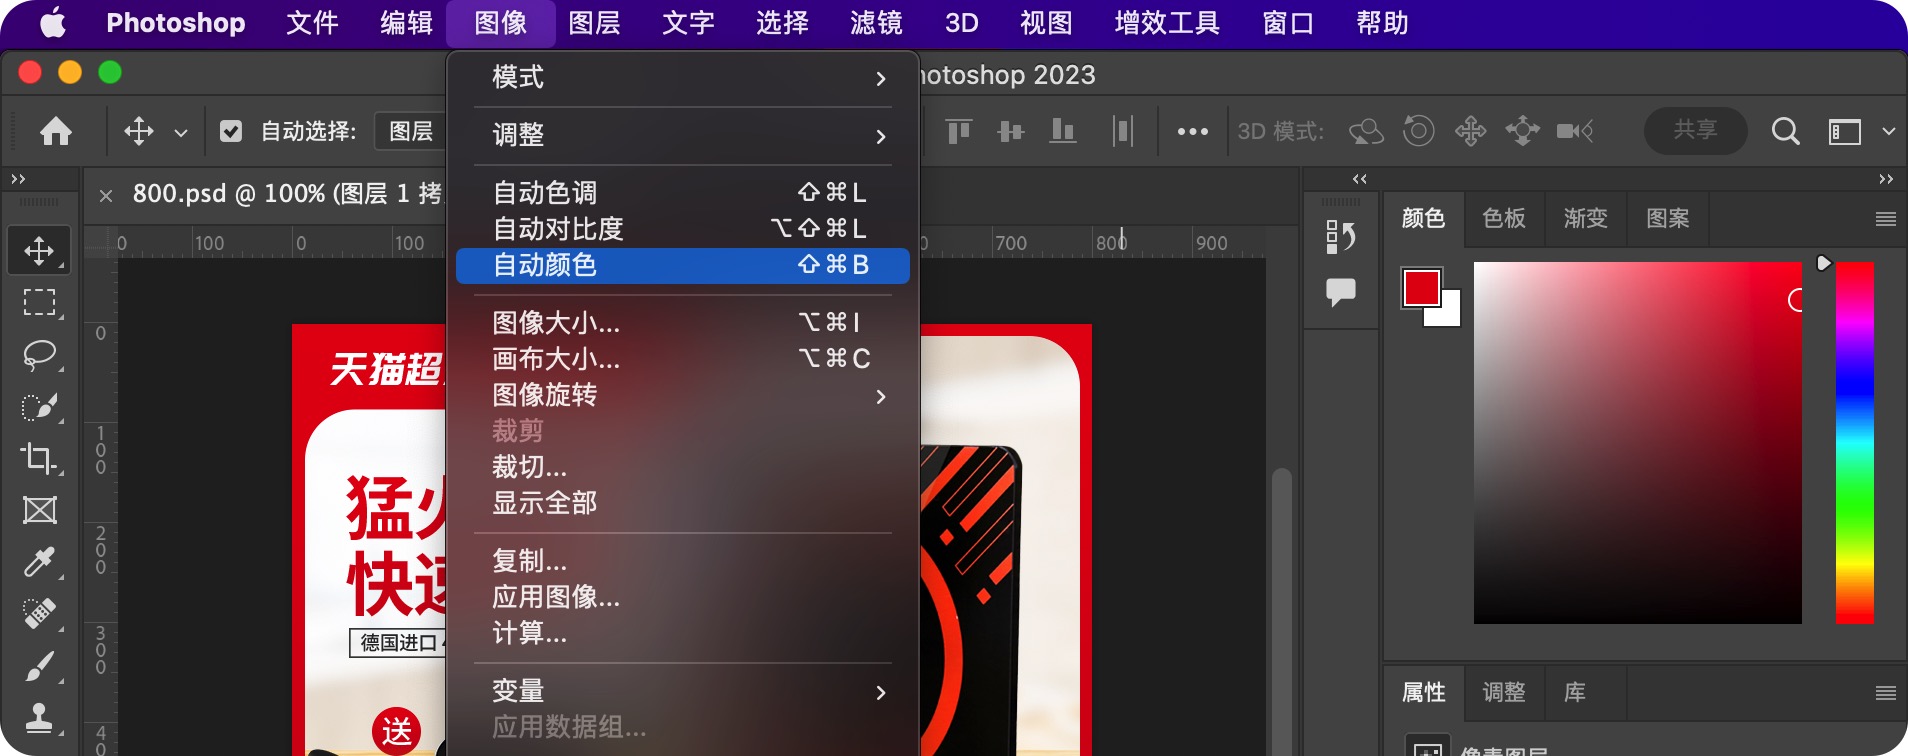Click the 3D video camera scale icon
The image size is (1908, 756).
1575,131
